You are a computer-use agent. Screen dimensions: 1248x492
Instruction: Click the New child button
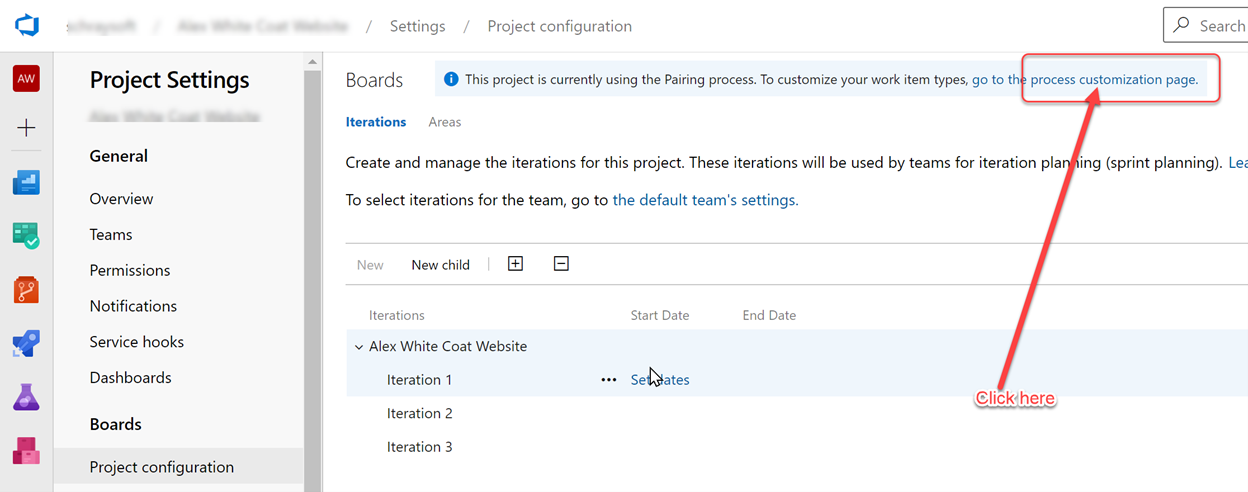pyautogui.click(x=440, y=265)
